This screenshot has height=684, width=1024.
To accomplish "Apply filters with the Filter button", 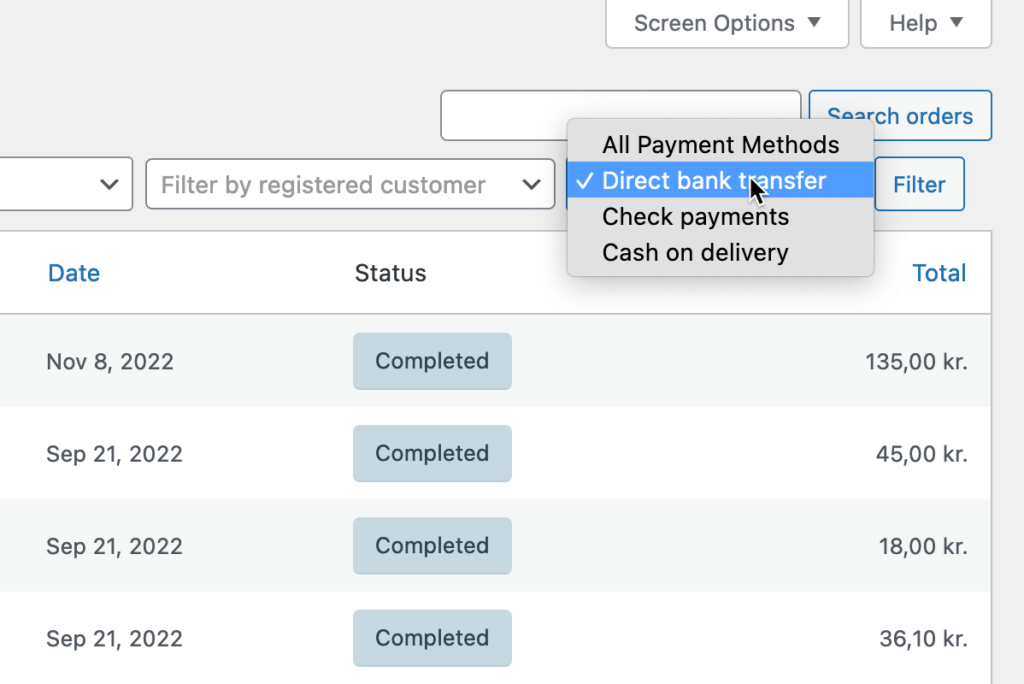I will [x=918, y=184].
